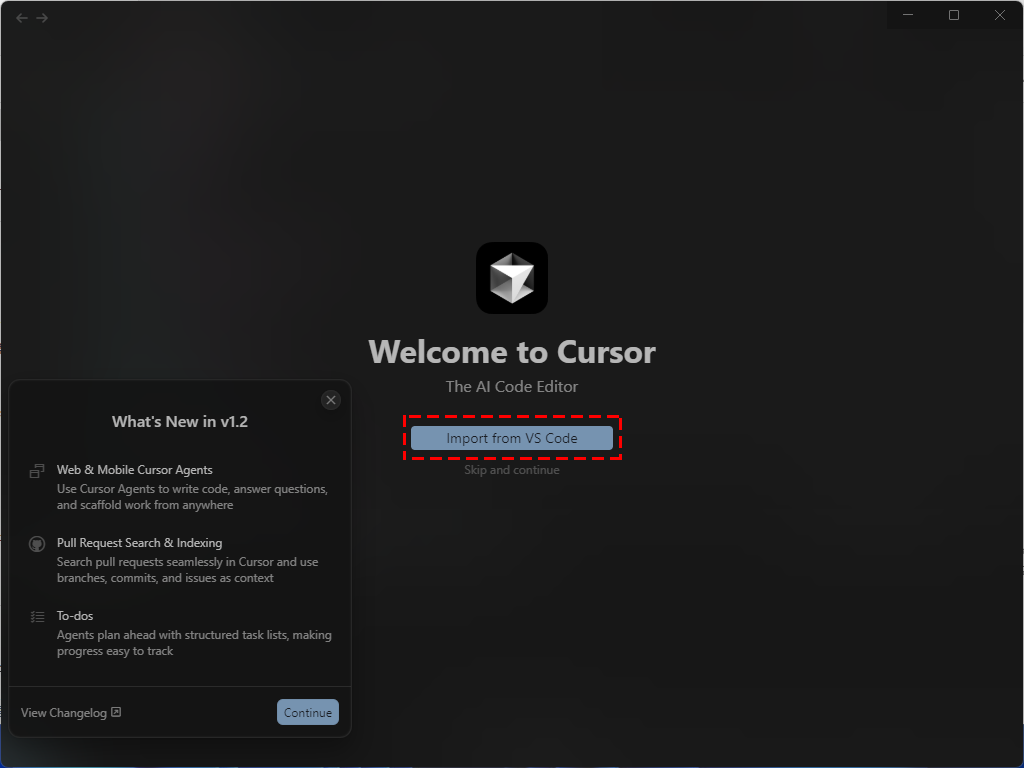This screenshot has height=768, width=1024.
Task: Maximize the Cursor window
Action: [953, 15]
